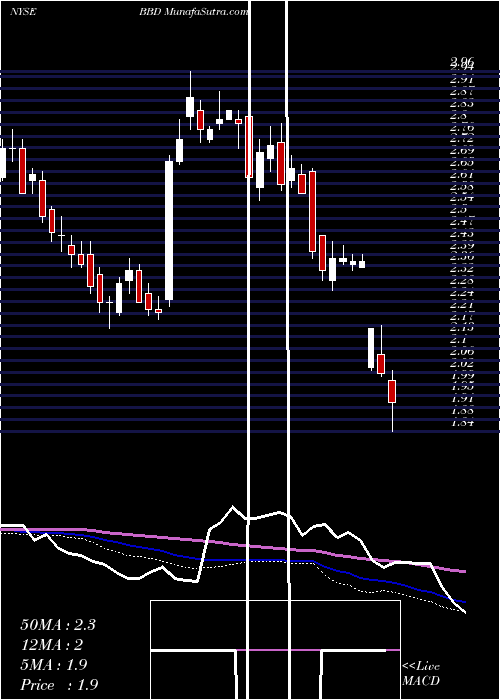Image resolution: width=500 pixels, height=700 pixels.
Task: Click the Price : 1.9 readout
Action: pos(59,685)
